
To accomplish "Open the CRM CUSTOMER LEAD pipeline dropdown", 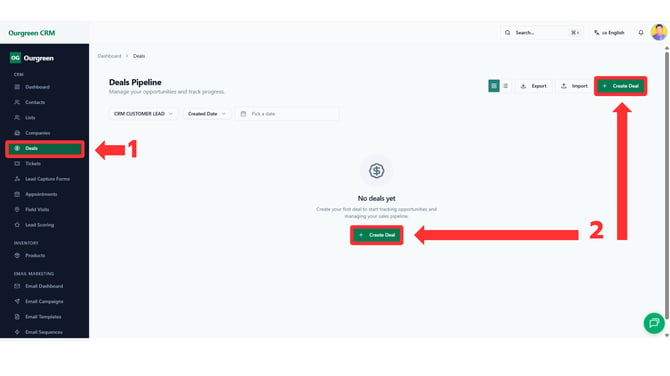I will (143, 114).
